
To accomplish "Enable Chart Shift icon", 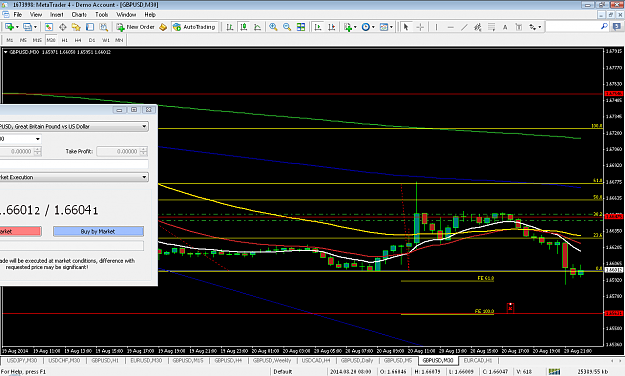I will pos(332,27).
